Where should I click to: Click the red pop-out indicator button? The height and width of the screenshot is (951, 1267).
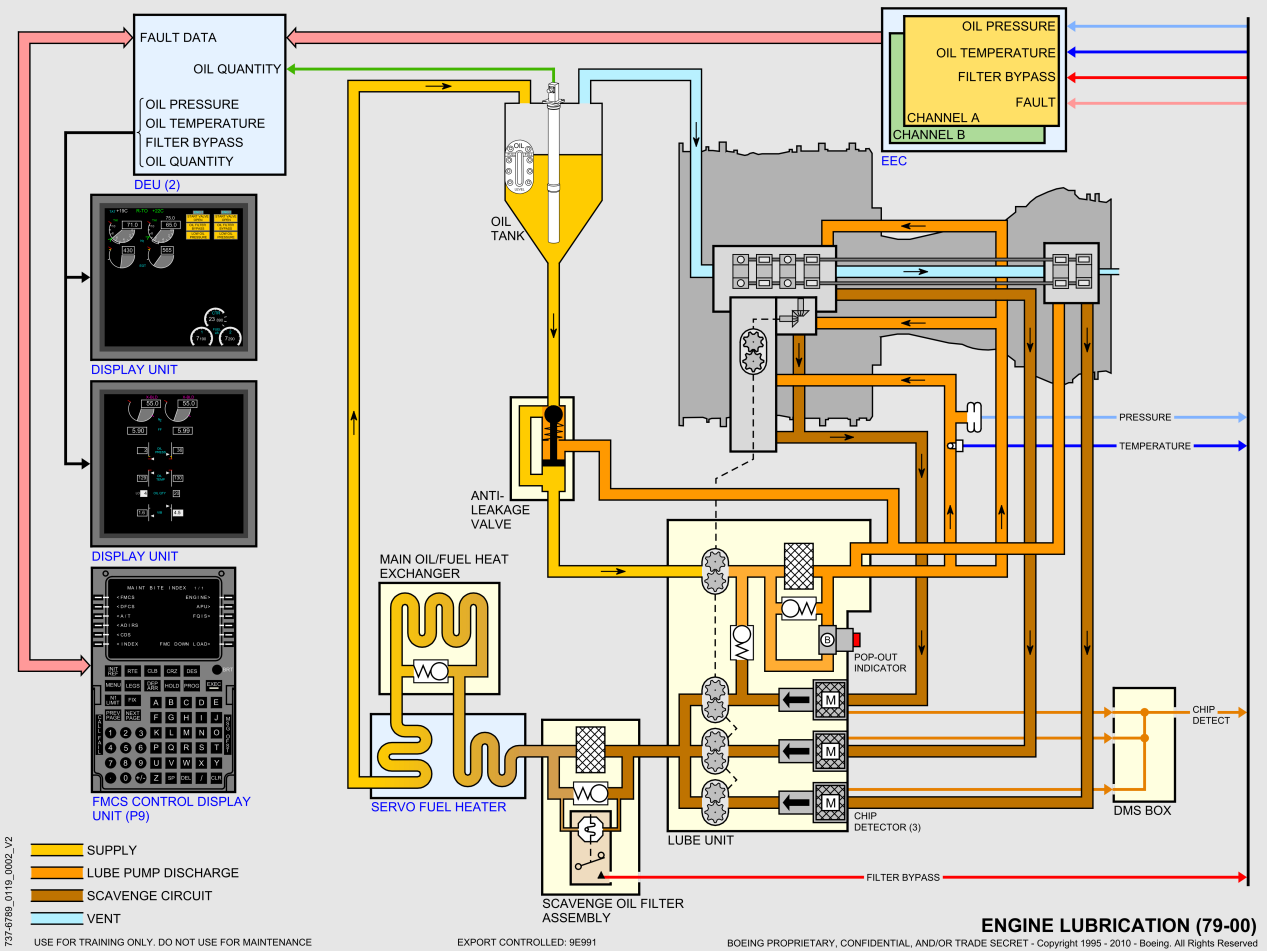click(x=856, y=638)
